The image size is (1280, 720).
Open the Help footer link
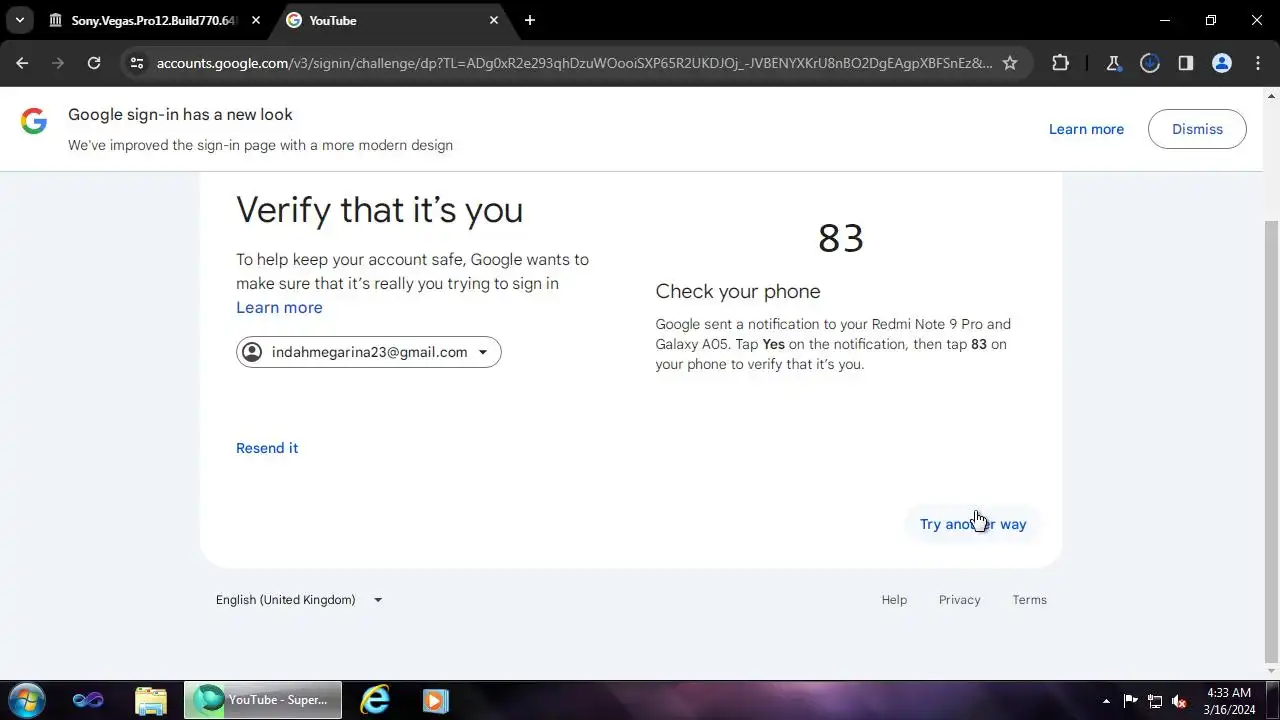pos(894,600)
